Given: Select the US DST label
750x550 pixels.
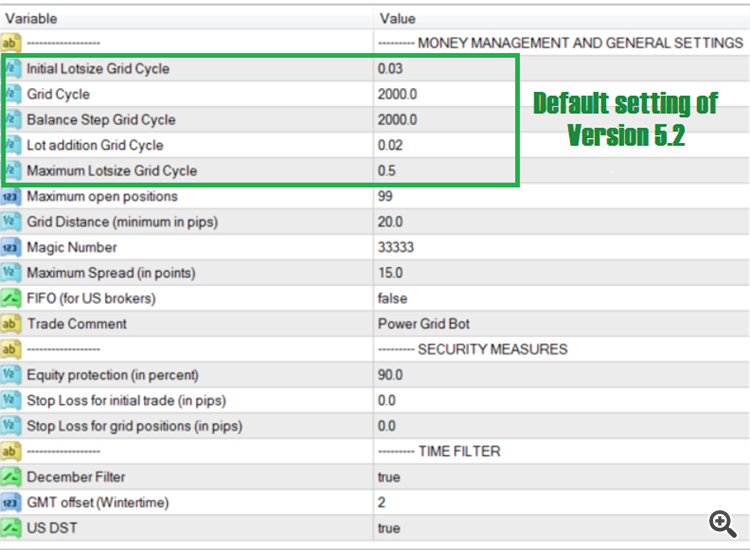Looking at the screenshot, I should click(52, 528).
